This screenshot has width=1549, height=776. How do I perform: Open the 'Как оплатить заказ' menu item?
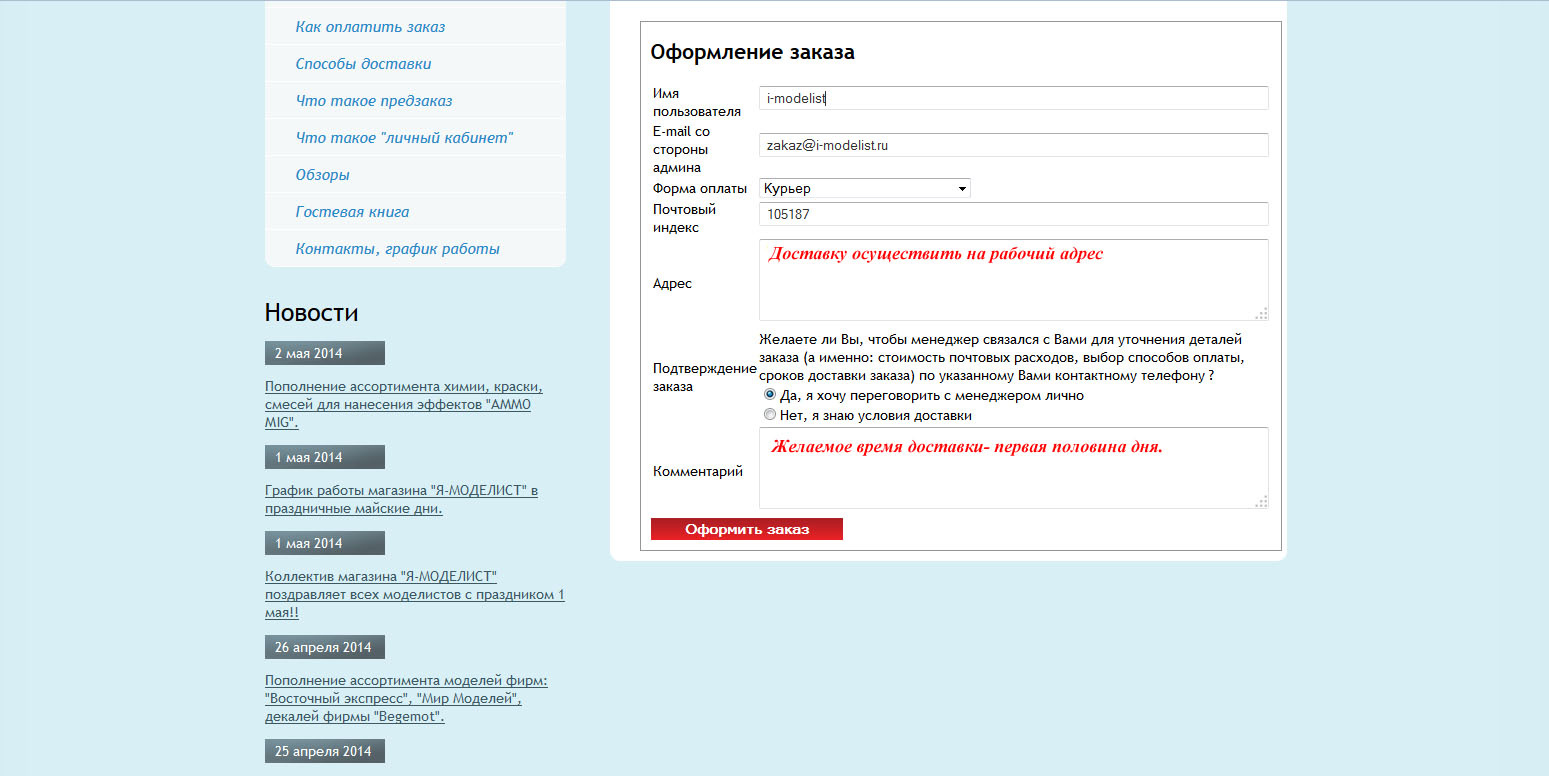(x=370, y=27)
